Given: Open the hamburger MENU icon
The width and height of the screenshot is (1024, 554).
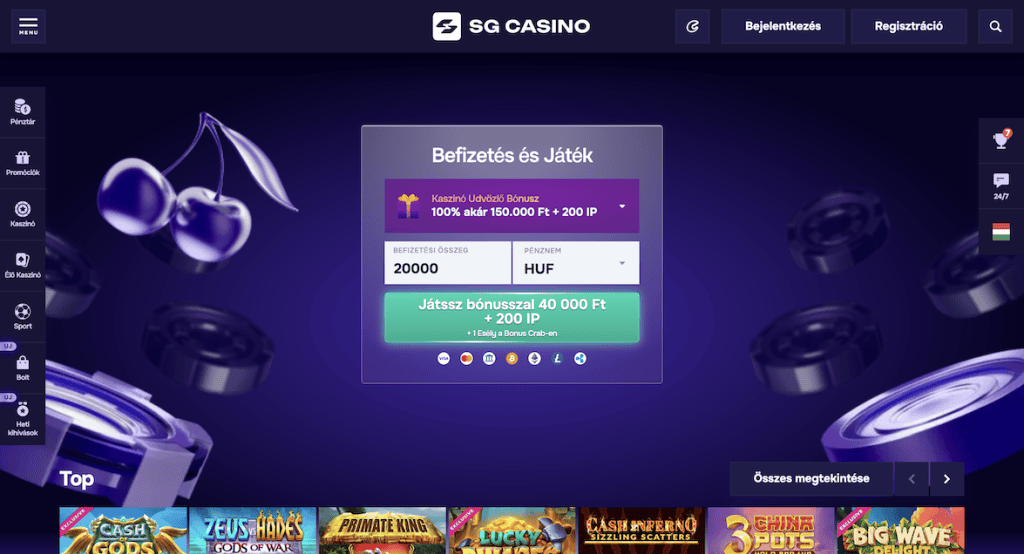Looking at the screenshot, I should tap(28, 26).
